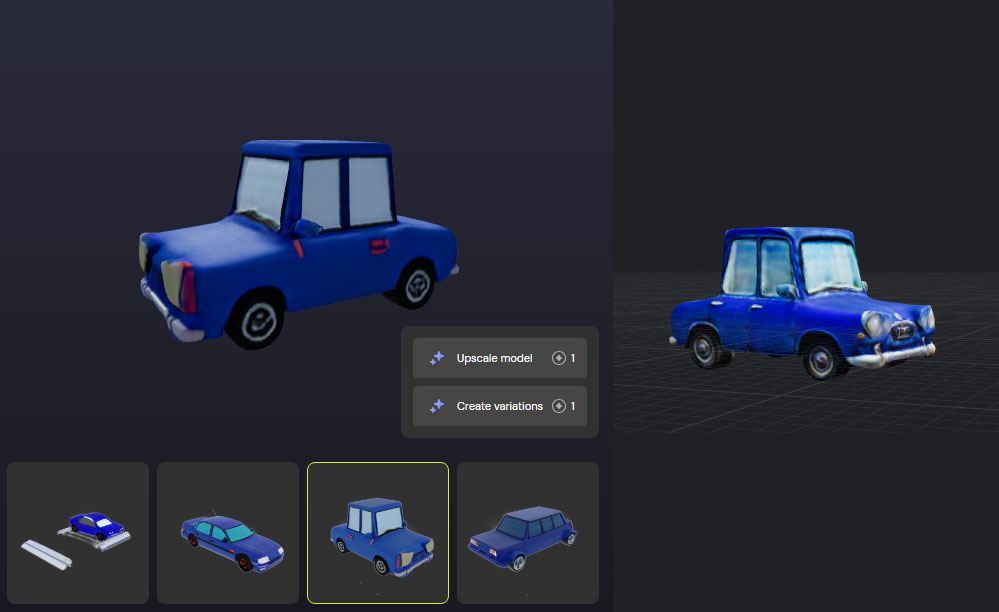Click the '1' credit cost on Create variations
This screenshot has height=612, width=999.
572,406
